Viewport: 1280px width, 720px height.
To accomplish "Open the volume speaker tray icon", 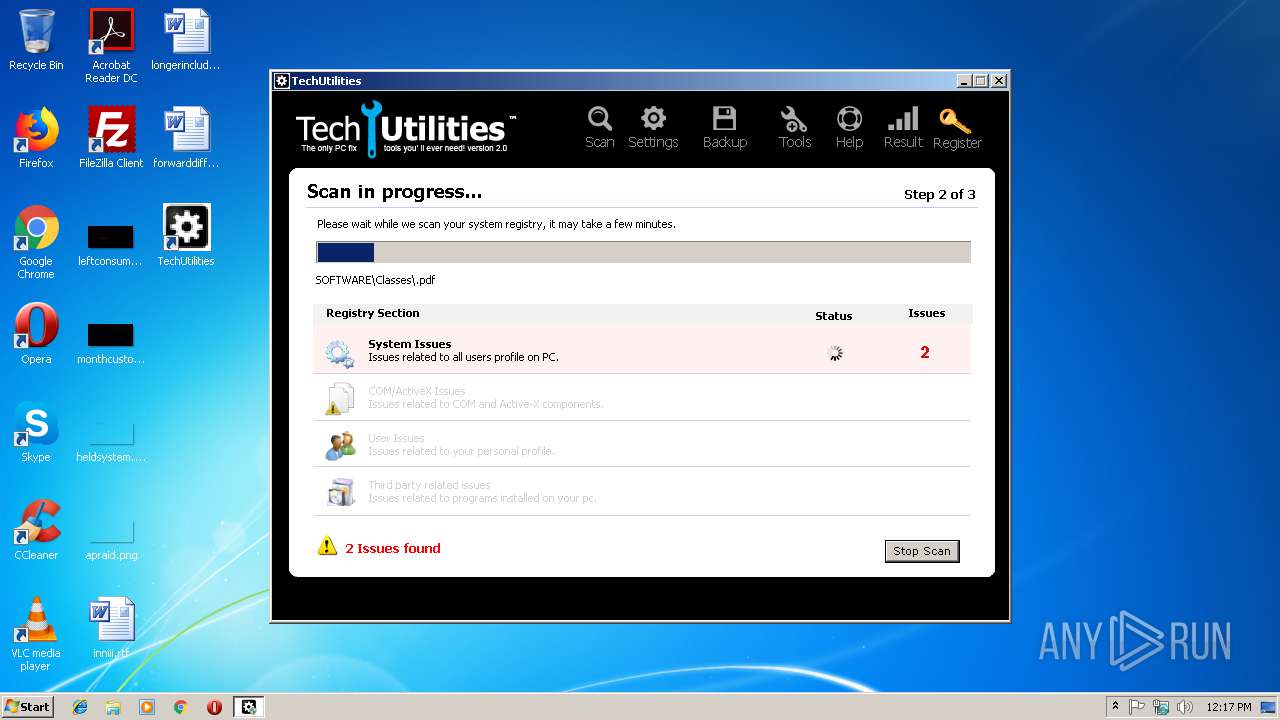I will (1185, 707).
